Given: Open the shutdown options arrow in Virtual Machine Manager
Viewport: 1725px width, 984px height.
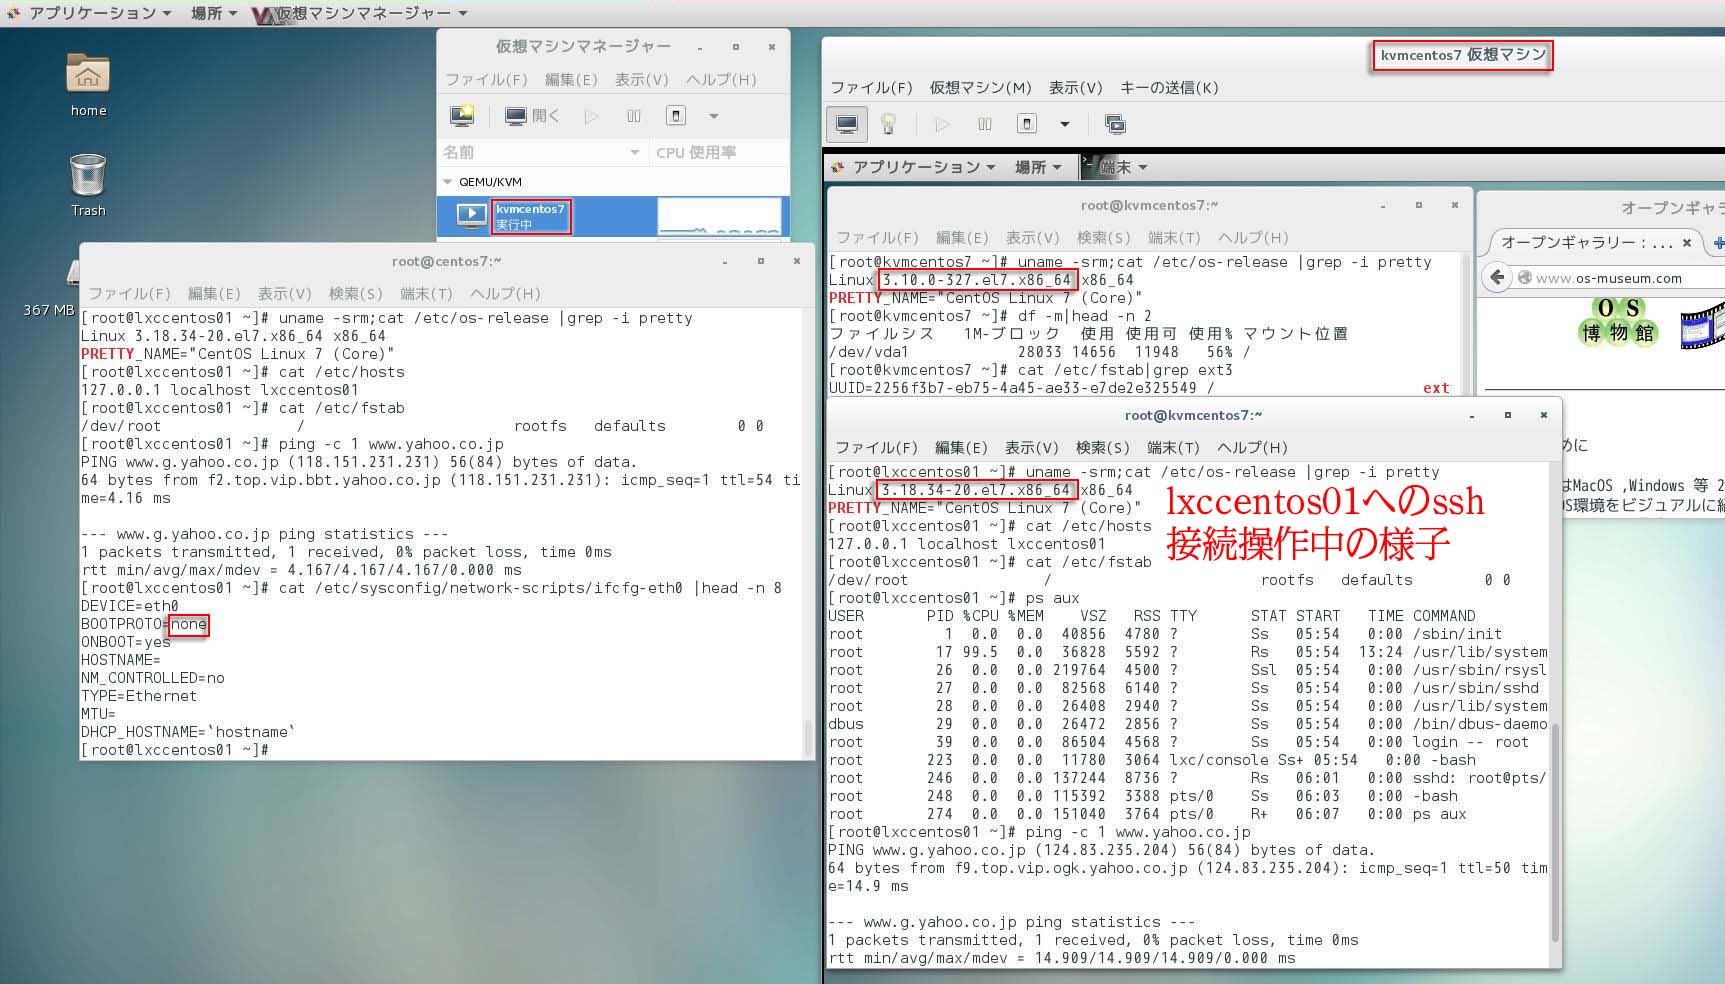Looking at the screenshot, I should coord(713,116).
